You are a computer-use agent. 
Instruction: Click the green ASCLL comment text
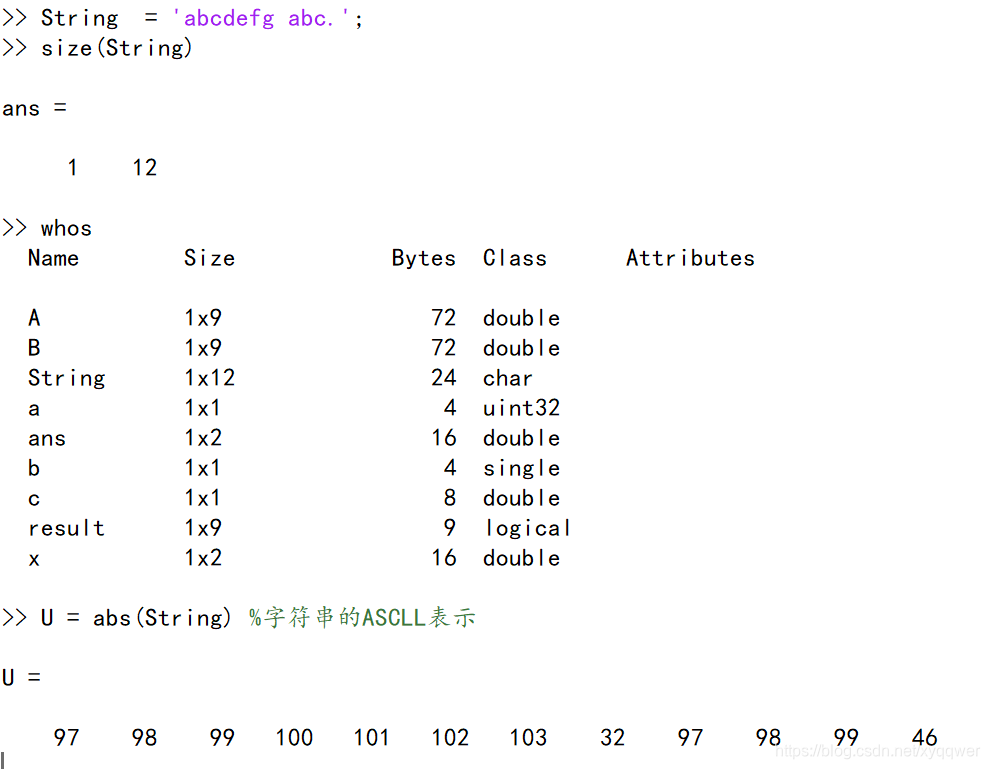point(363,618)
